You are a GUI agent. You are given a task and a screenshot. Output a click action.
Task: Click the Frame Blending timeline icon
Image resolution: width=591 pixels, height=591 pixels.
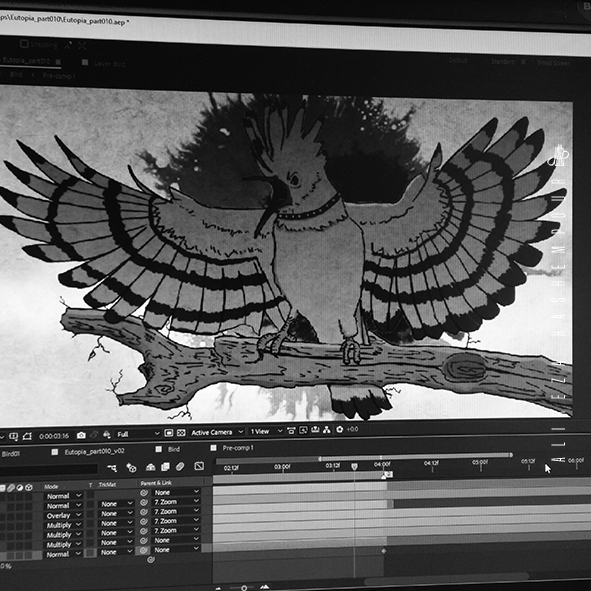(x=165, y=467)
